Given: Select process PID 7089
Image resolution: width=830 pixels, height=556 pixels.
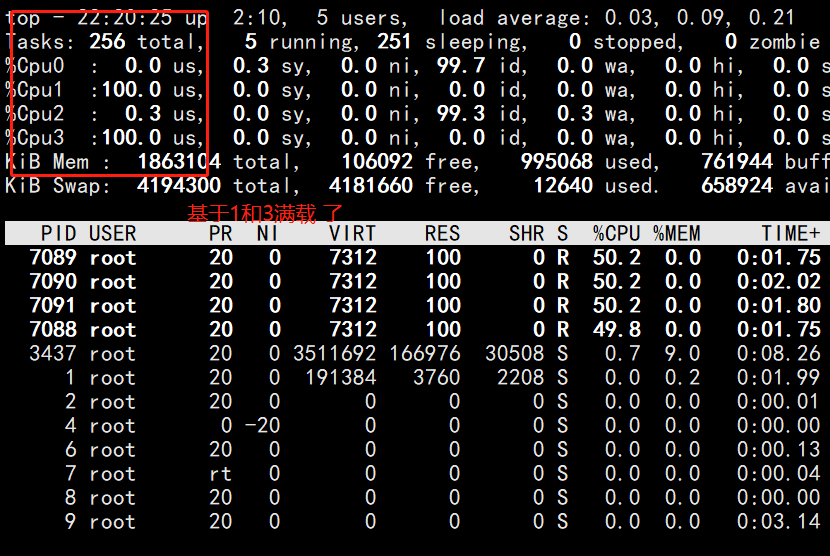Looking at the screenshot, I should [53, 258].
